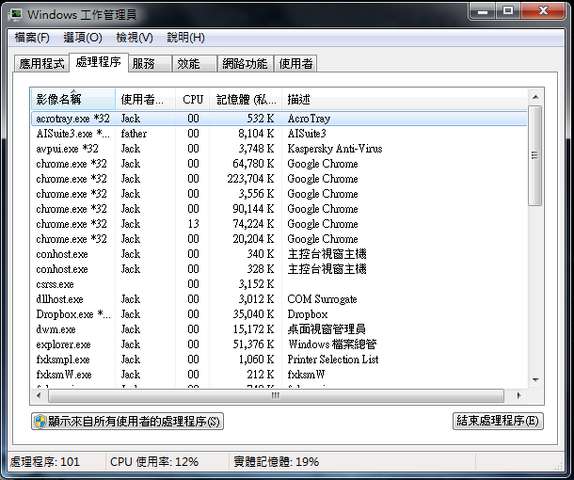Image resolution: width=574 pixels, height=480 pixels.
Task: Click the Windows 檔案總管 description
Action: coord(332,344)
